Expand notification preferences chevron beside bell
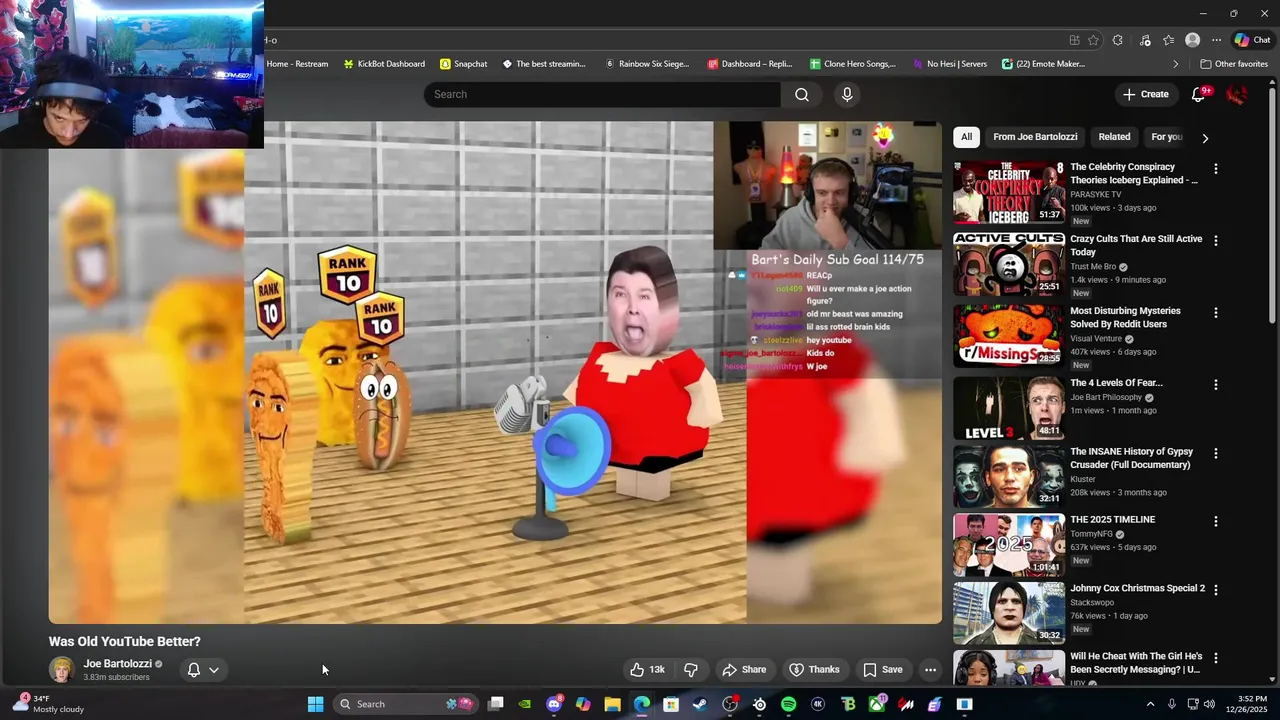The image size is (1280, 720). (214, 670)
